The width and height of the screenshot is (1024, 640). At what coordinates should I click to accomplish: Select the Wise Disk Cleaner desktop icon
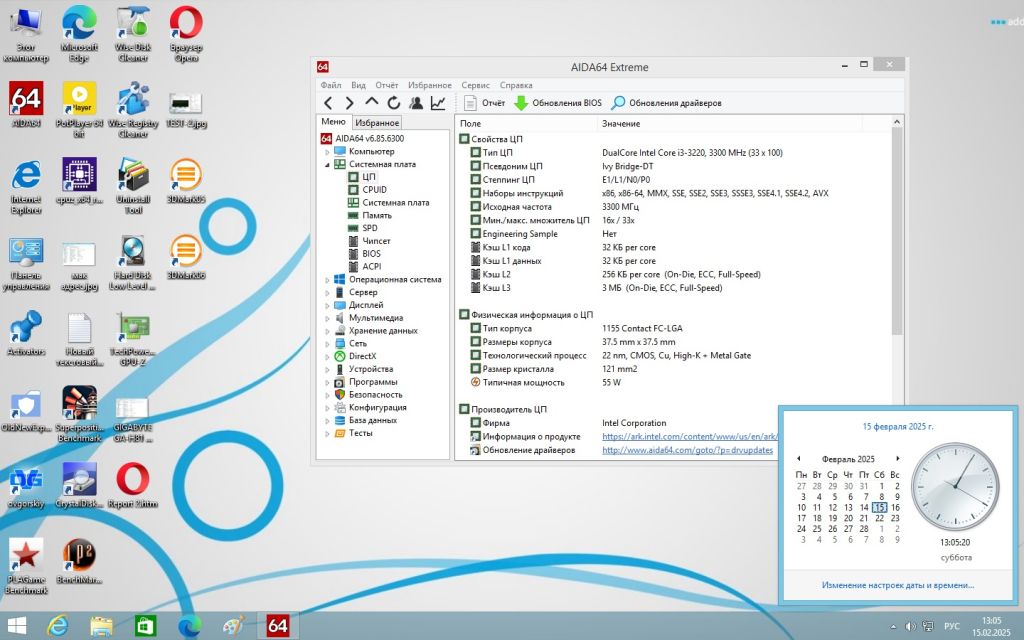point(133,34)
